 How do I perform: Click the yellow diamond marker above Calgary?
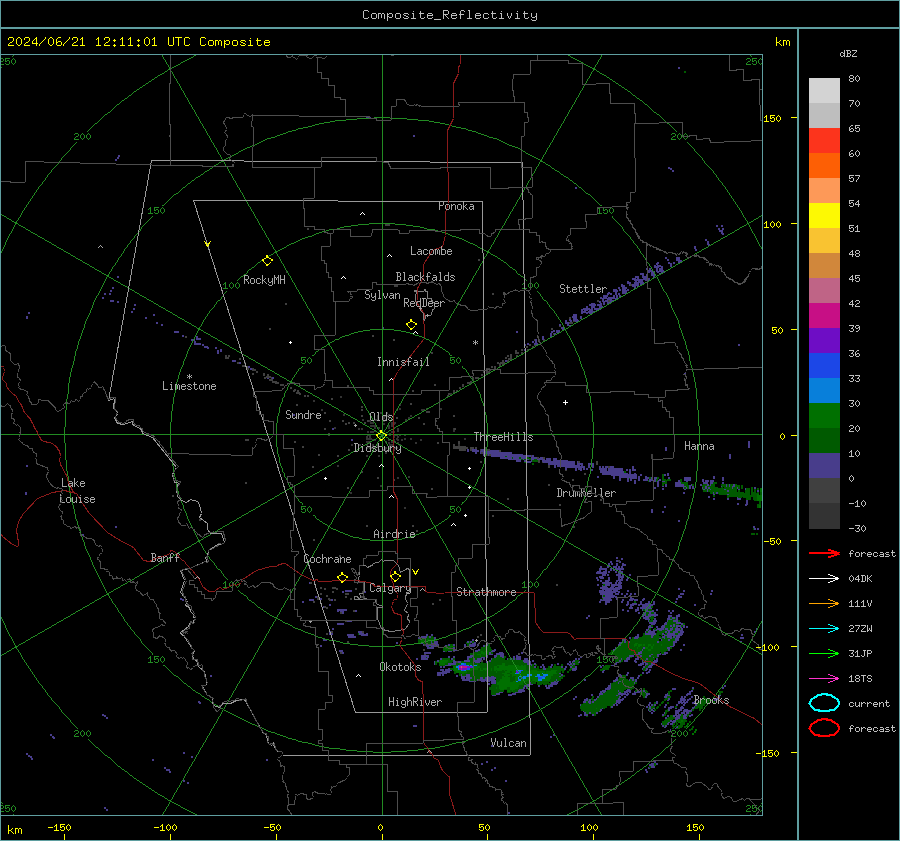(395, 576)
